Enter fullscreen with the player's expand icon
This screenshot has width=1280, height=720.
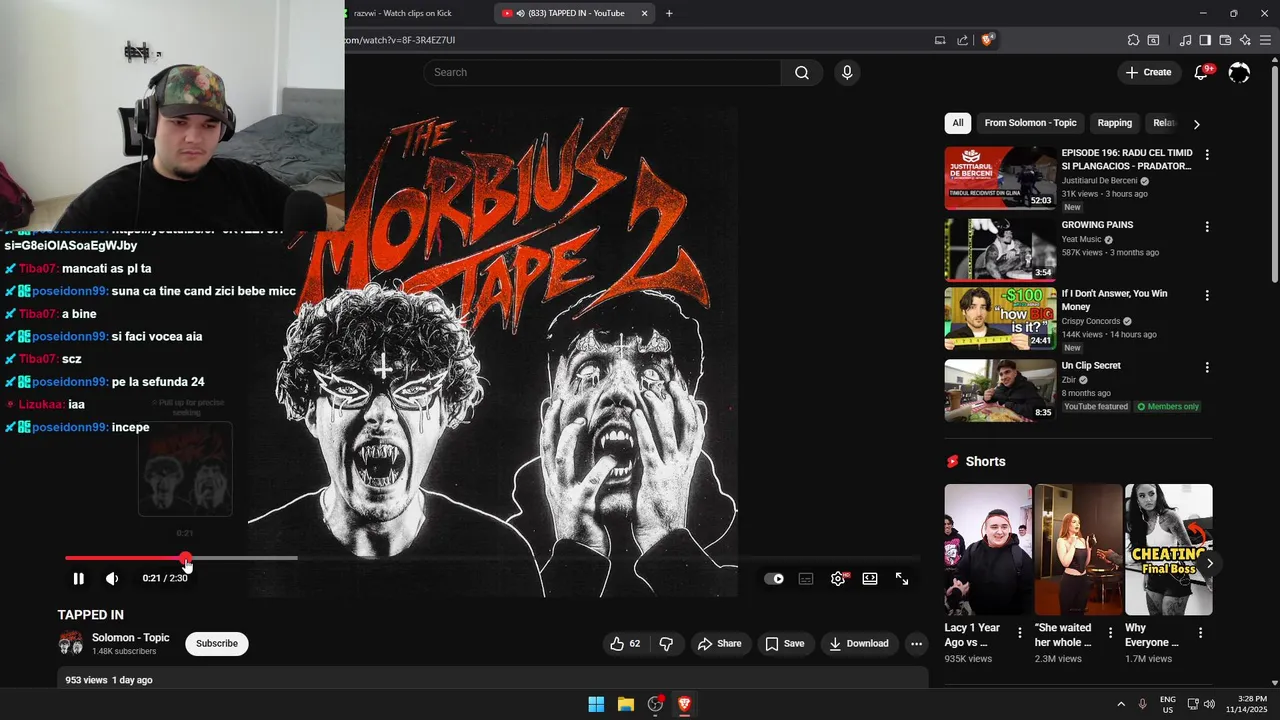tap(902, 578)
